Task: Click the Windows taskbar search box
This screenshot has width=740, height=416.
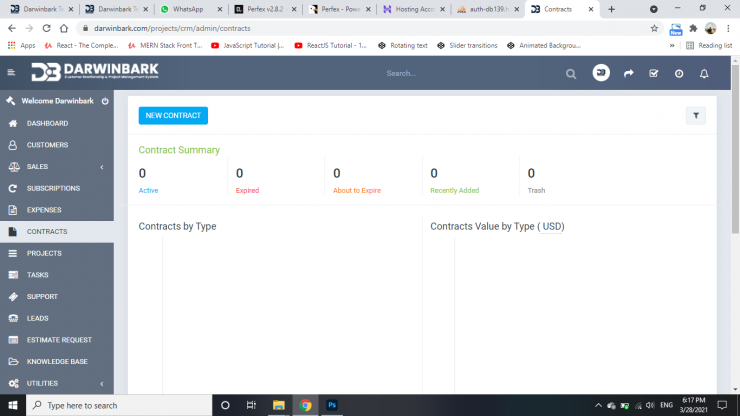Action: [119, 405]
